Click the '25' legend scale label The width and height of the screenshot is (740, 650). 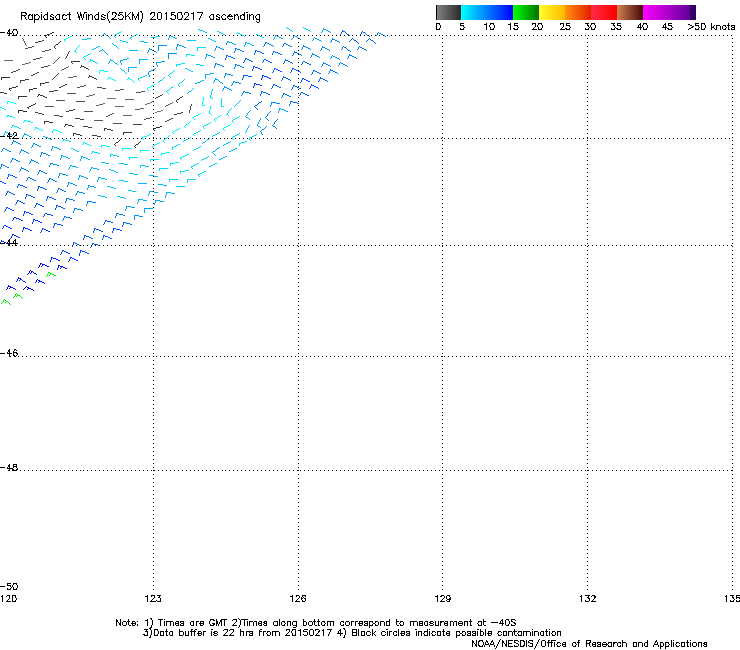point(565,27)
